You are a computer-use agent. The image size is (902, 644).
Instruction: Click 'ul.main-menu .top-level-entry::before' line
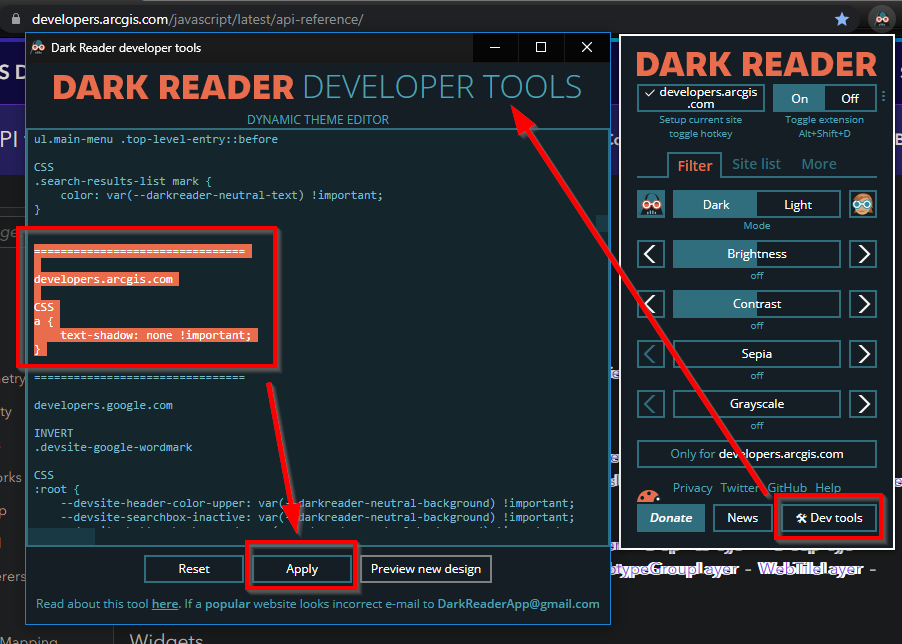(x=155, y=139)
